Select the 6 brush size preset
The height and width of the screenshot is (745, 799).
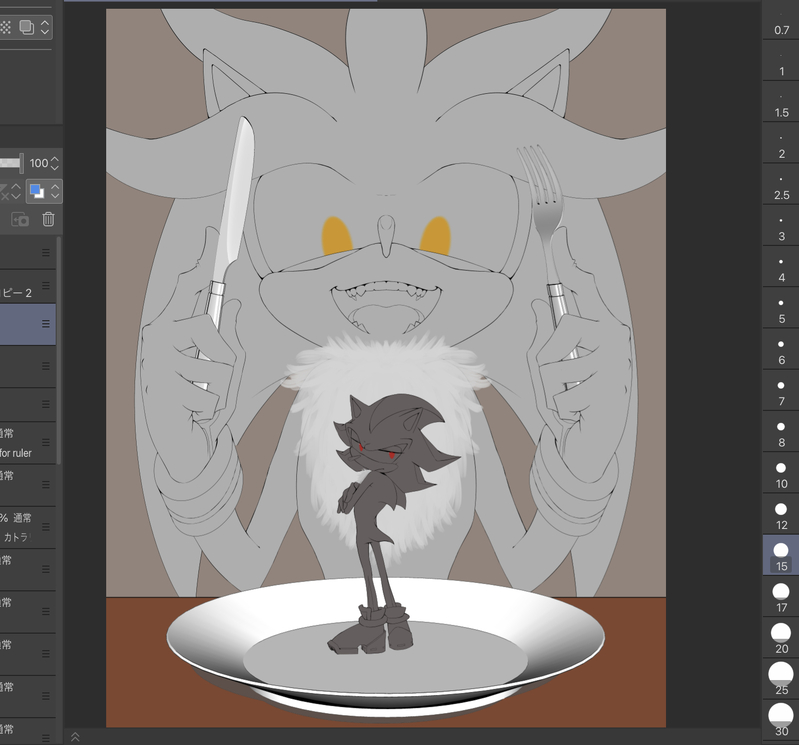click(781, 350)
